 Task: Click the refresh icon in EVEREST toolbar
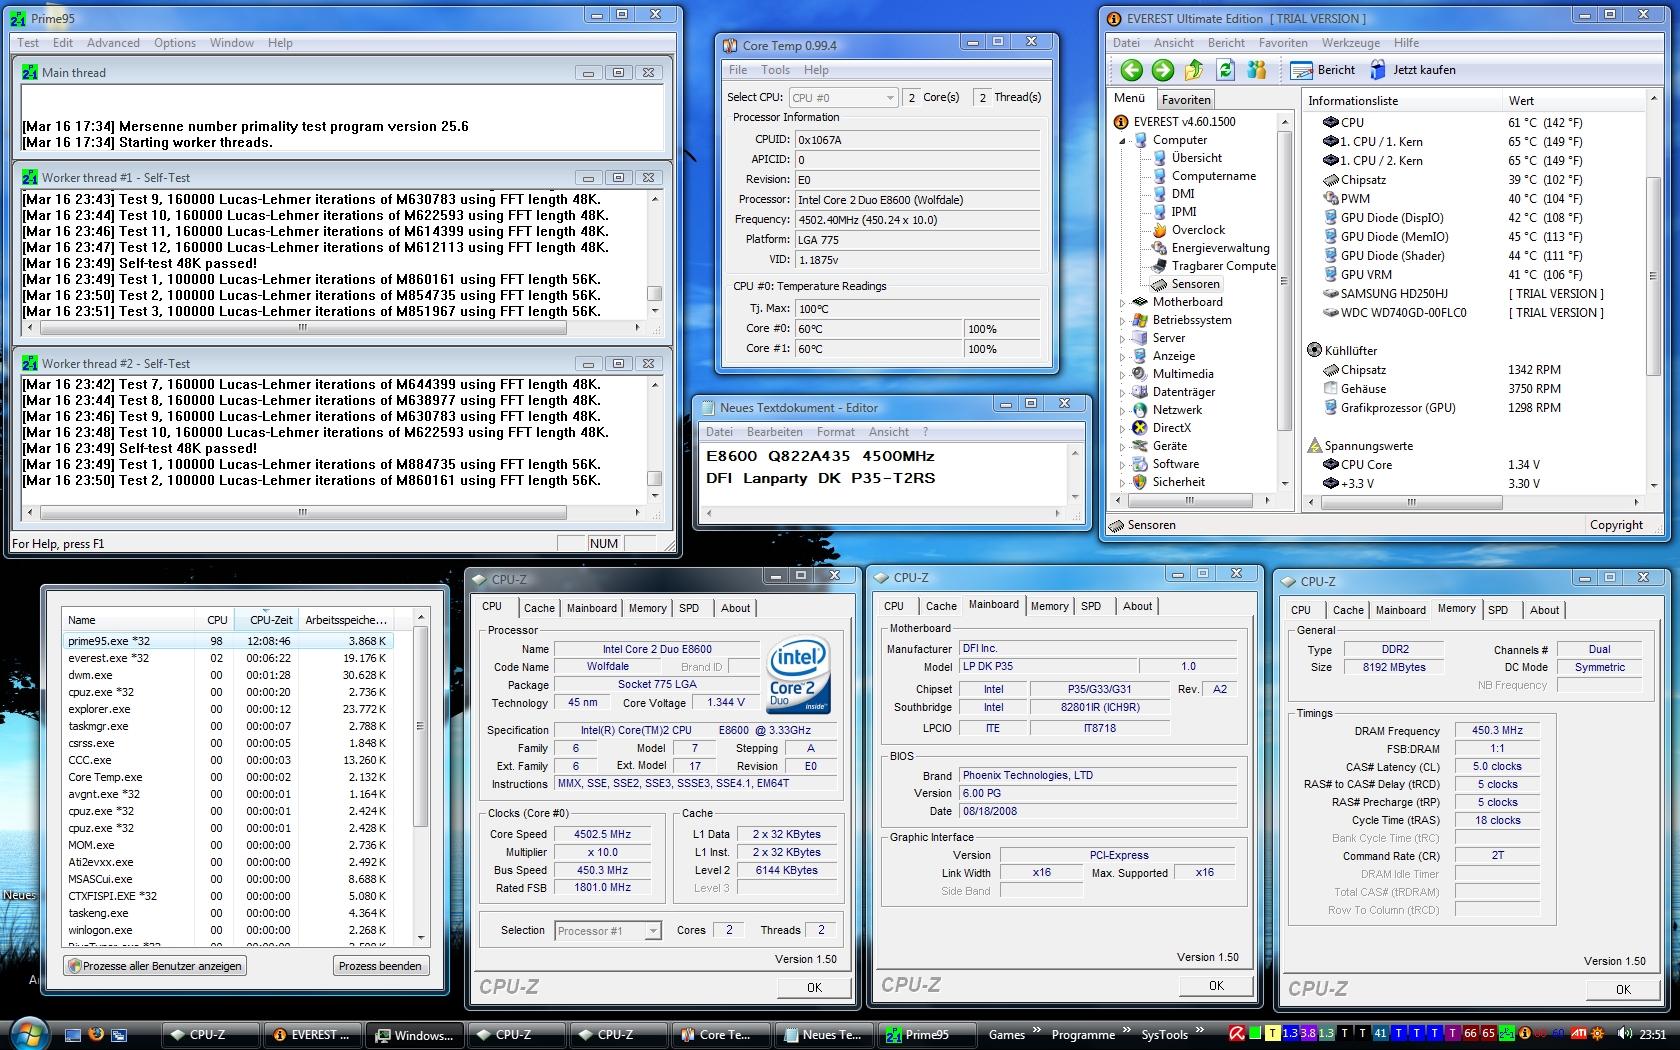tap(1226, 70)
